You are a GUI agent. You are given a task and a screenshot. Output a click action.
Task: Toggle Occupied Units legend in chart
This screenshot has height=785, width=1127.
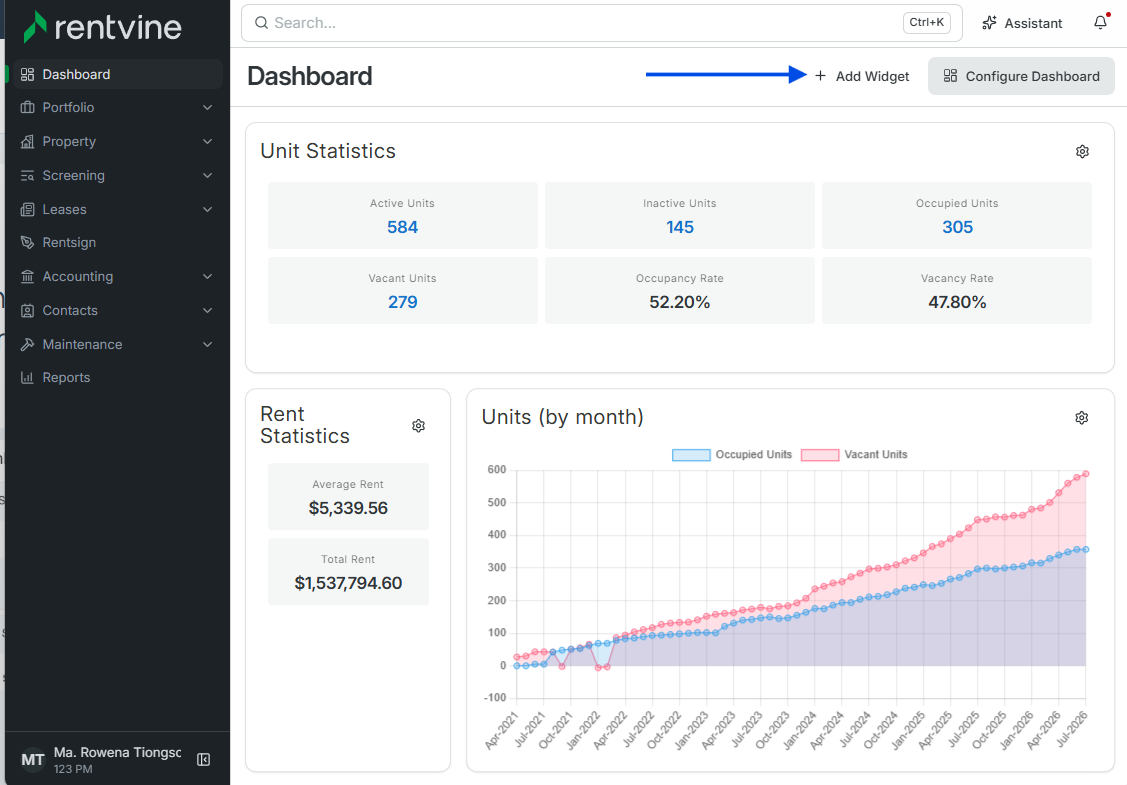click(732, 454)
